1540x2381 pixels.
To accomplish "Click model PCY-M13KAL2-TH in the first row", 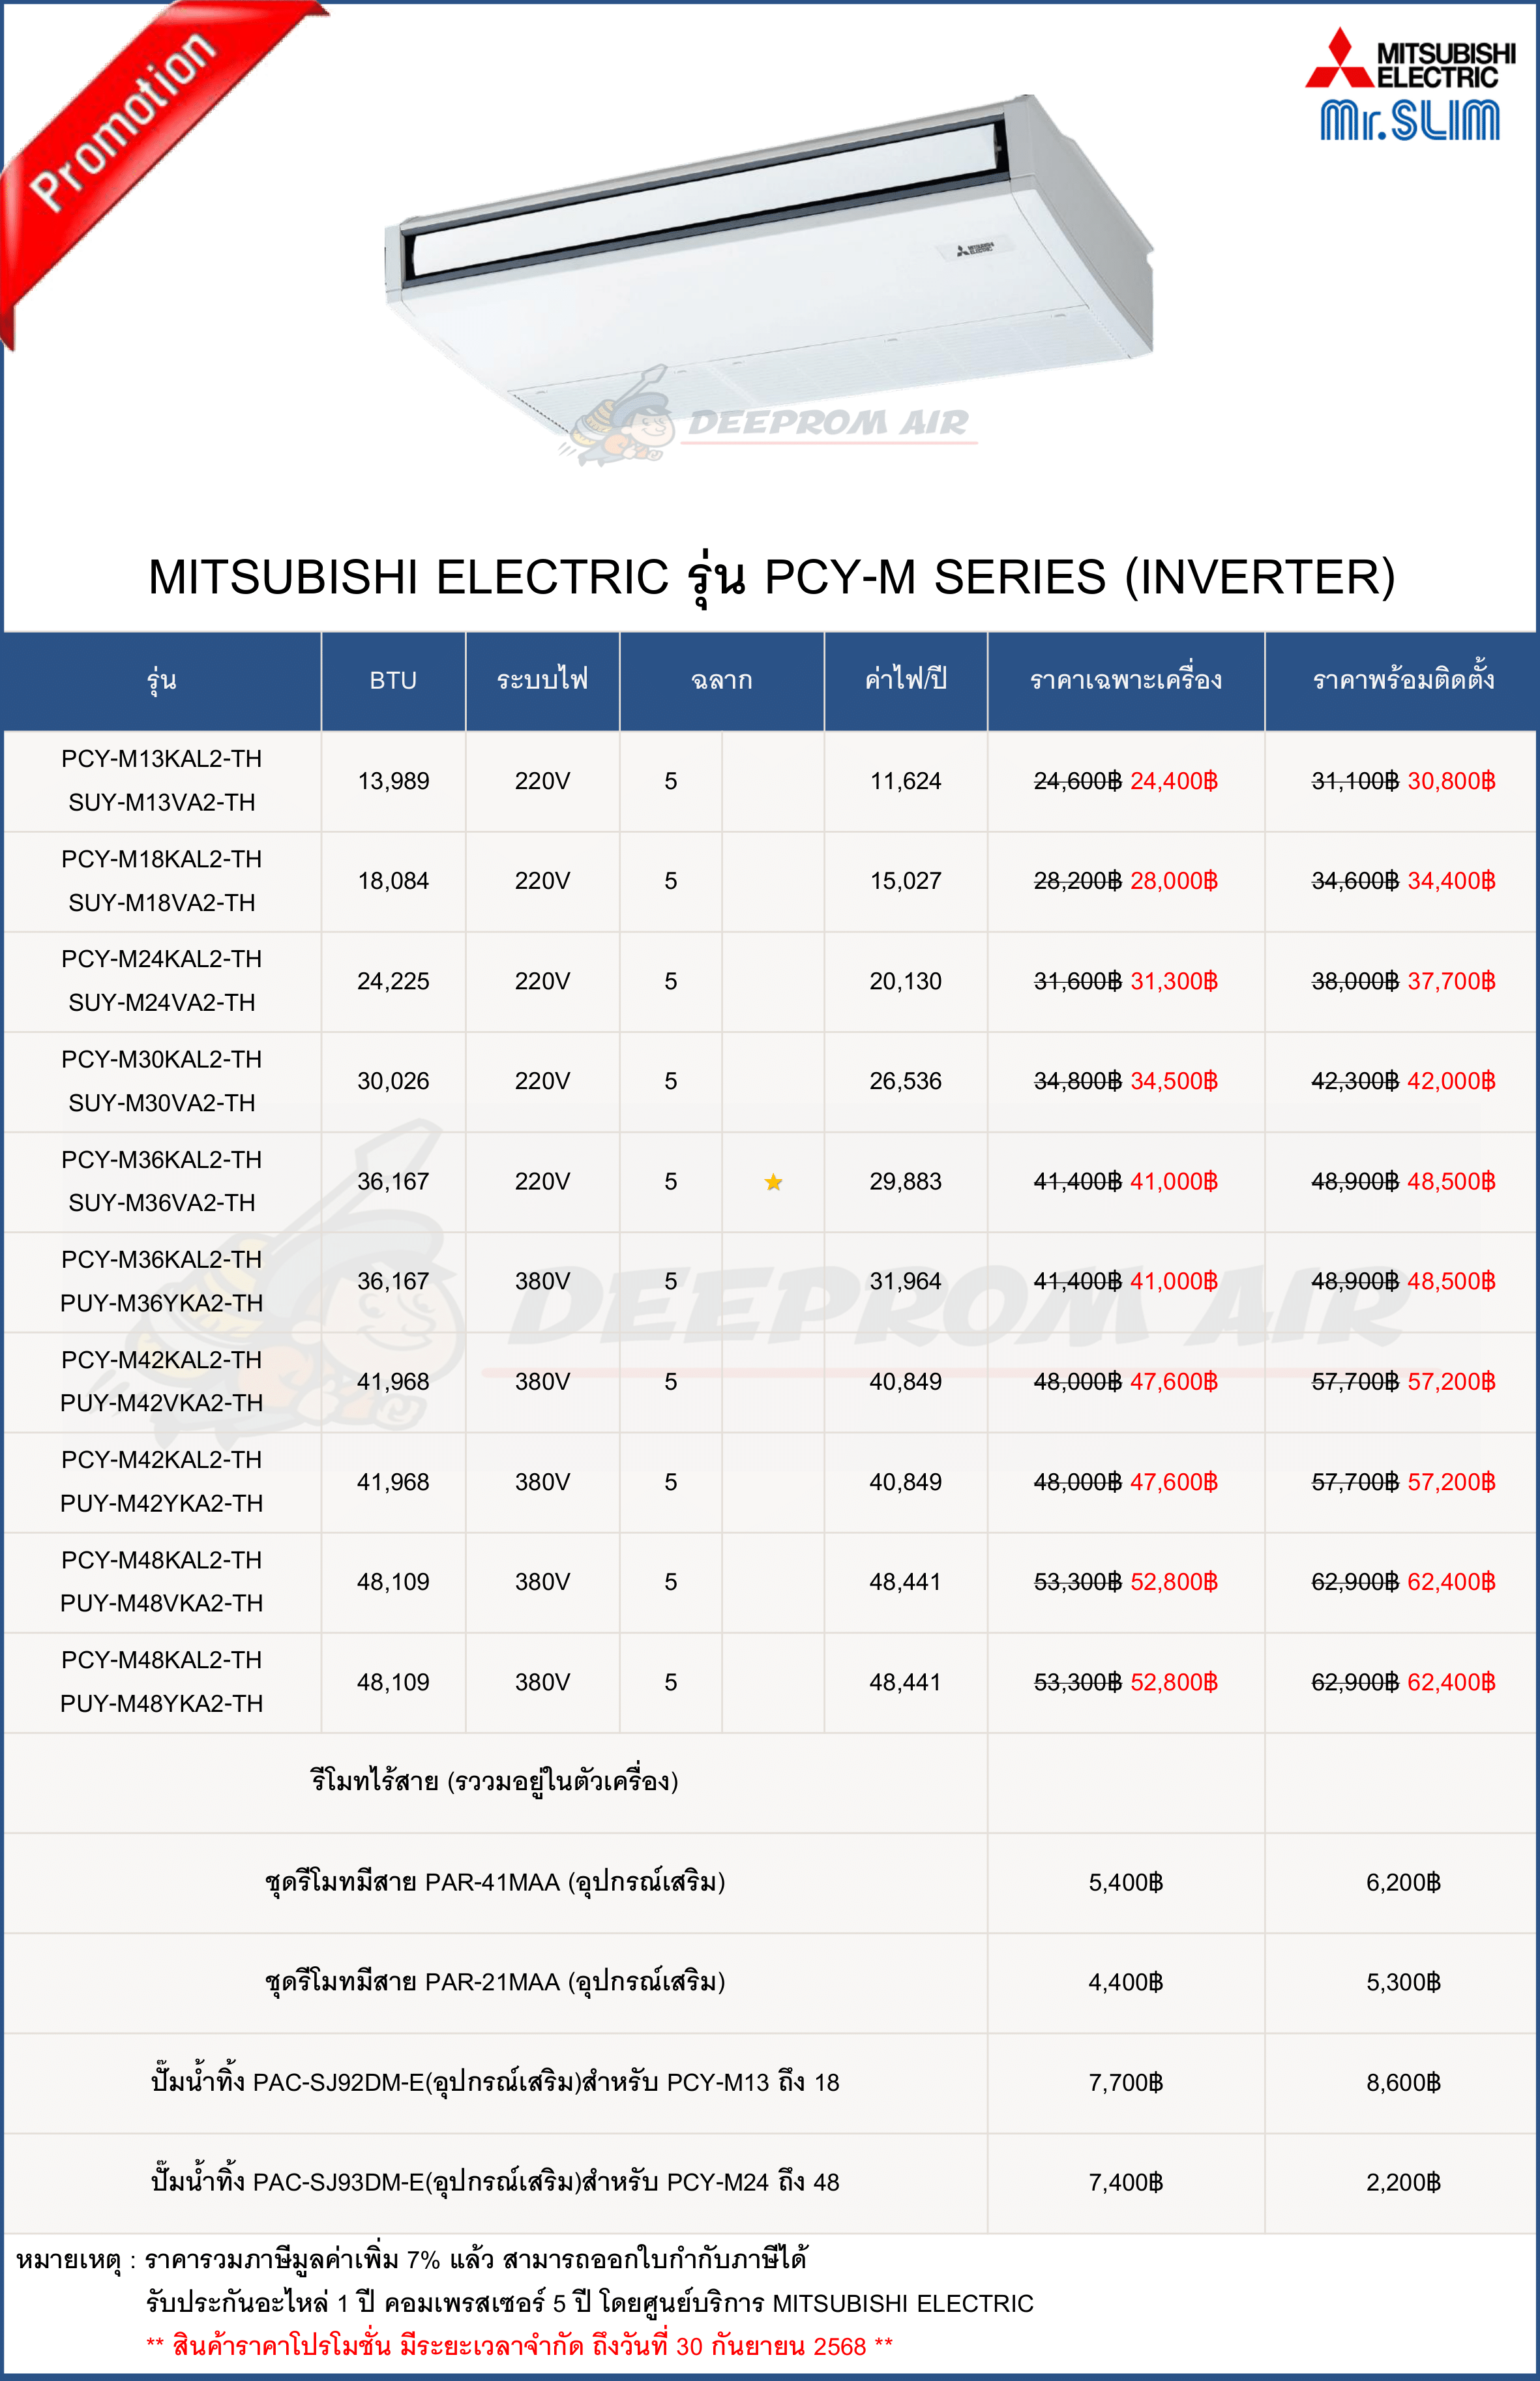I will tap(162, 759).
